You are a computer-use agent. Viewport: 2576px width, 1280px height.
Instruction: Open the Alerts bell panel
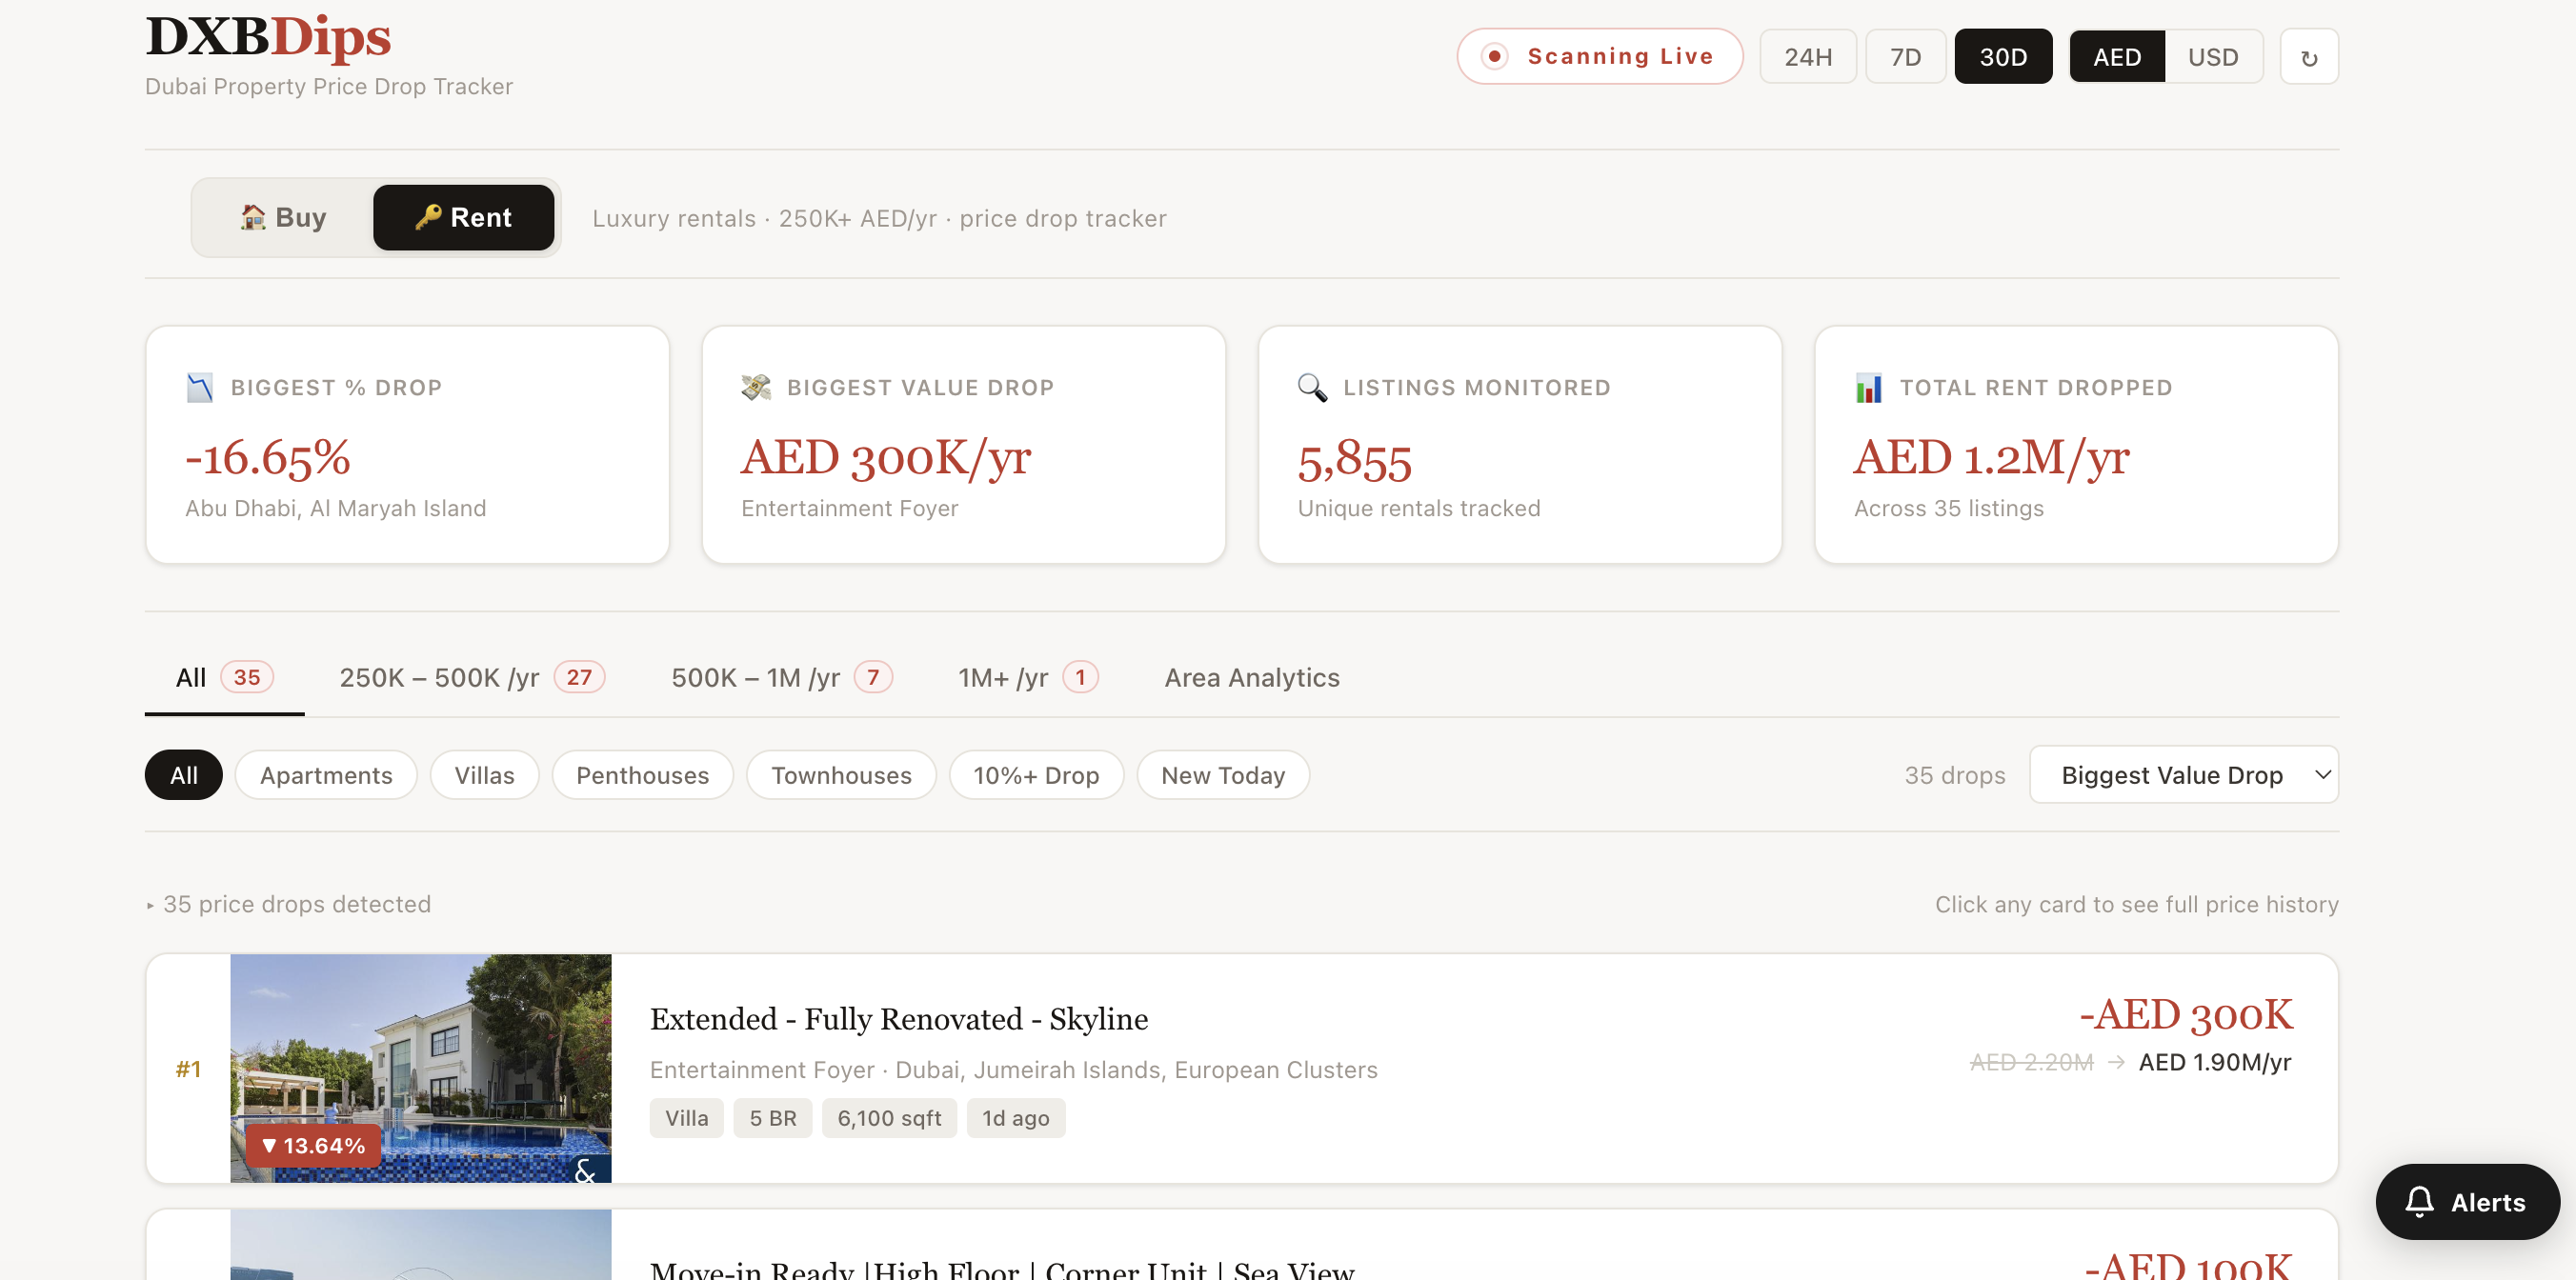tap(2467, 1202)
